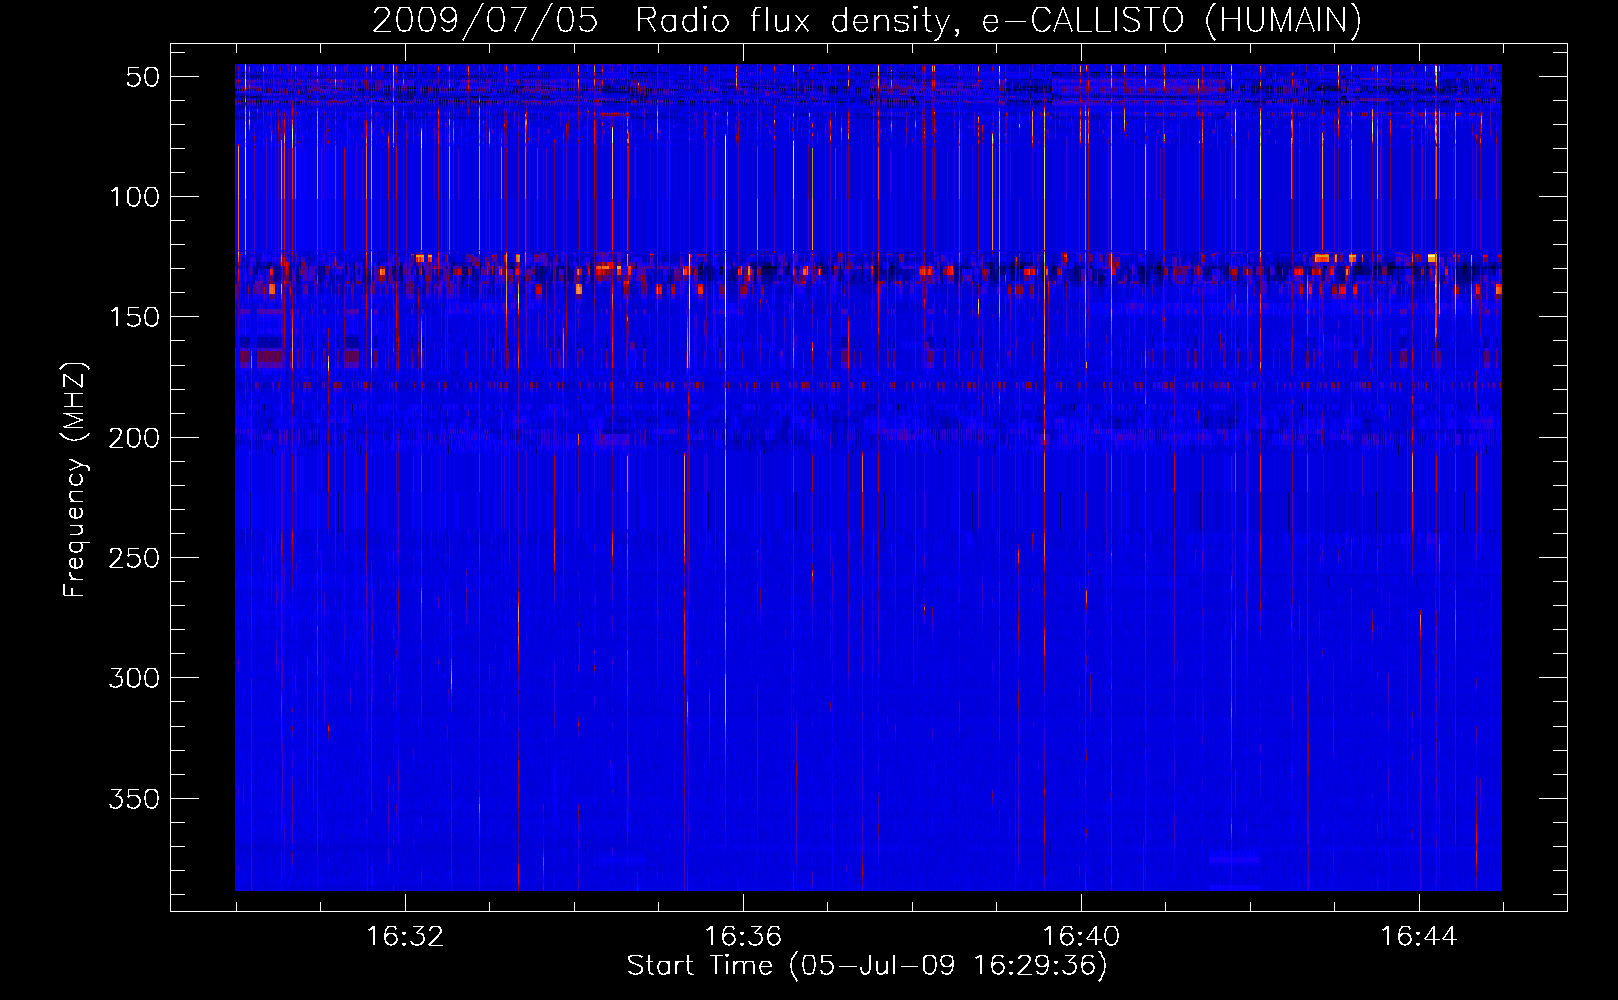The width and height of the screenshot is (1618, 1000).
Task: Click the 100 MHz frequency label
Action: tap(135, 197)
